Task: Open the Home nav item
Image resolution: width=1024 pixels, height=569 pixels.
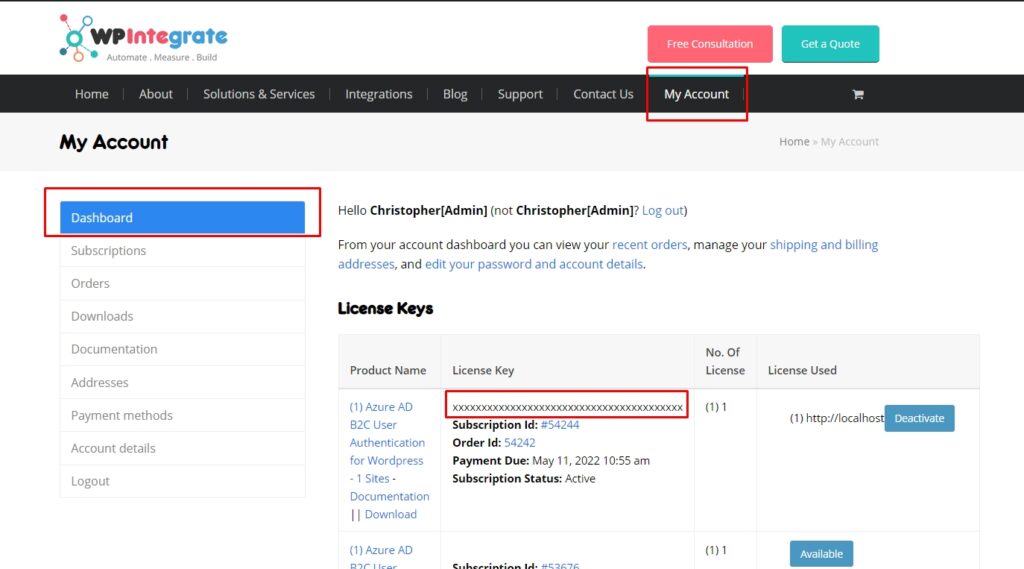Action: pos(91,94)
